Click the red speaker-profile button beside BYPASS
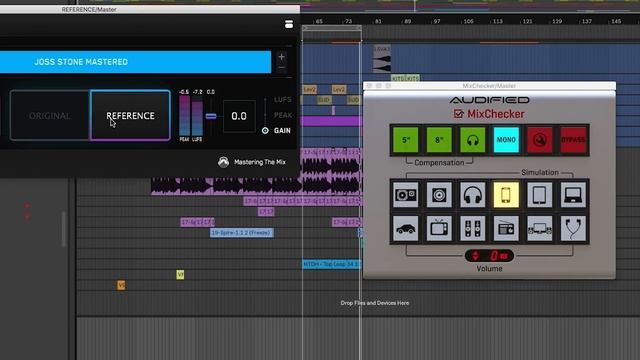 point(540,140)
